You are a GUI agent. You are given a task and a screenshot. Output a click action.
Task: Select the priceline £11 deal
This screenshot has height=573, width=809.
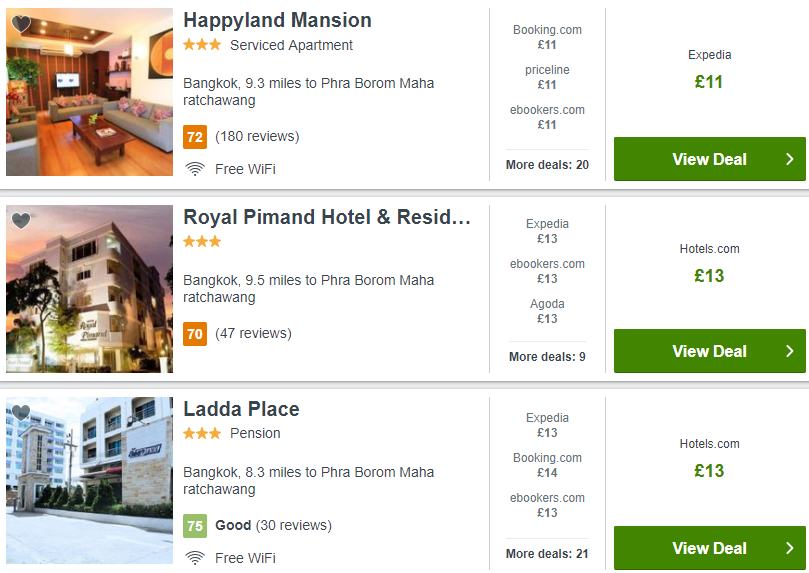pyautogui.click(x=547, y=77)
